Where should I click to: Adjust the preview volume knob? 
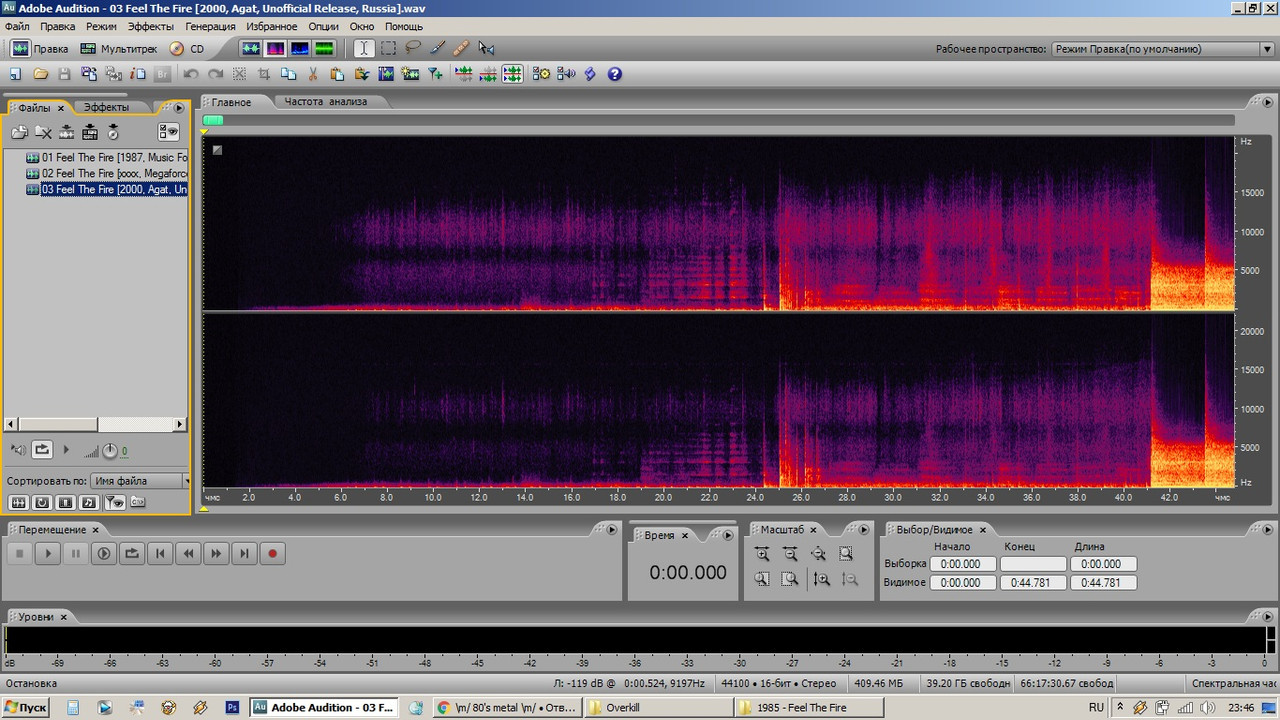click(x=110, y=451)
